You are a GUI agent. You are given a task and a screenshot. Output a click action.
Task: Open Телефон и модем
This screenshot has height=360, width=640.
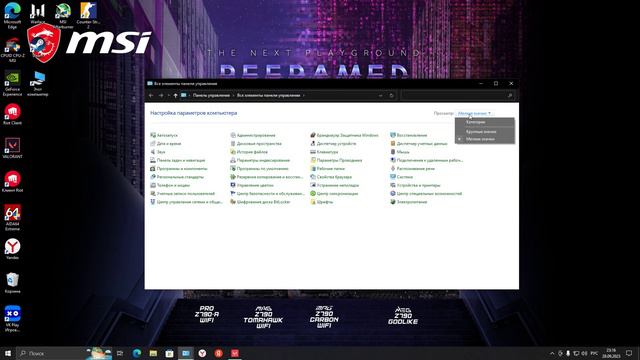point(170,185)
